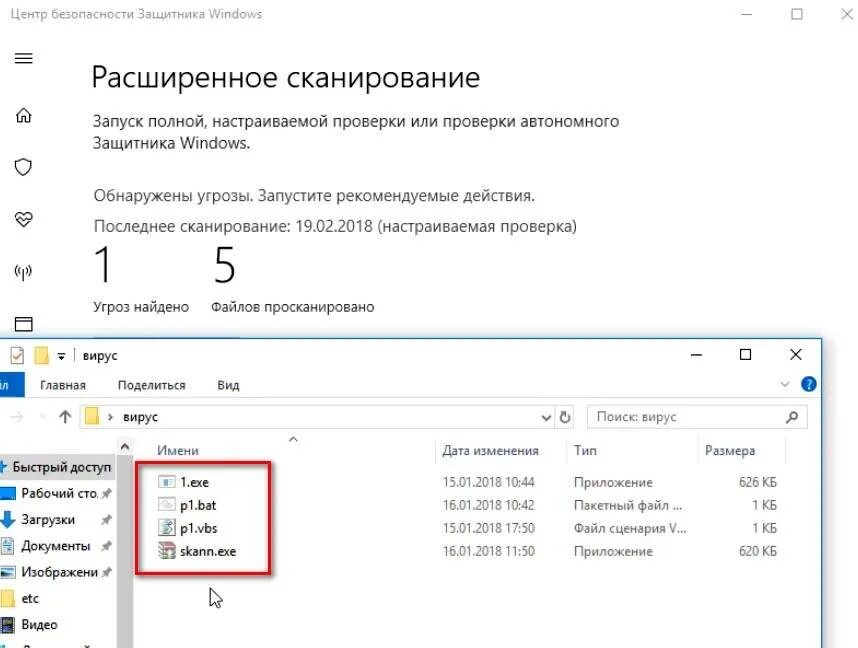Refresh the вирус folder
The image size is (858, 648).
point(565,418)
